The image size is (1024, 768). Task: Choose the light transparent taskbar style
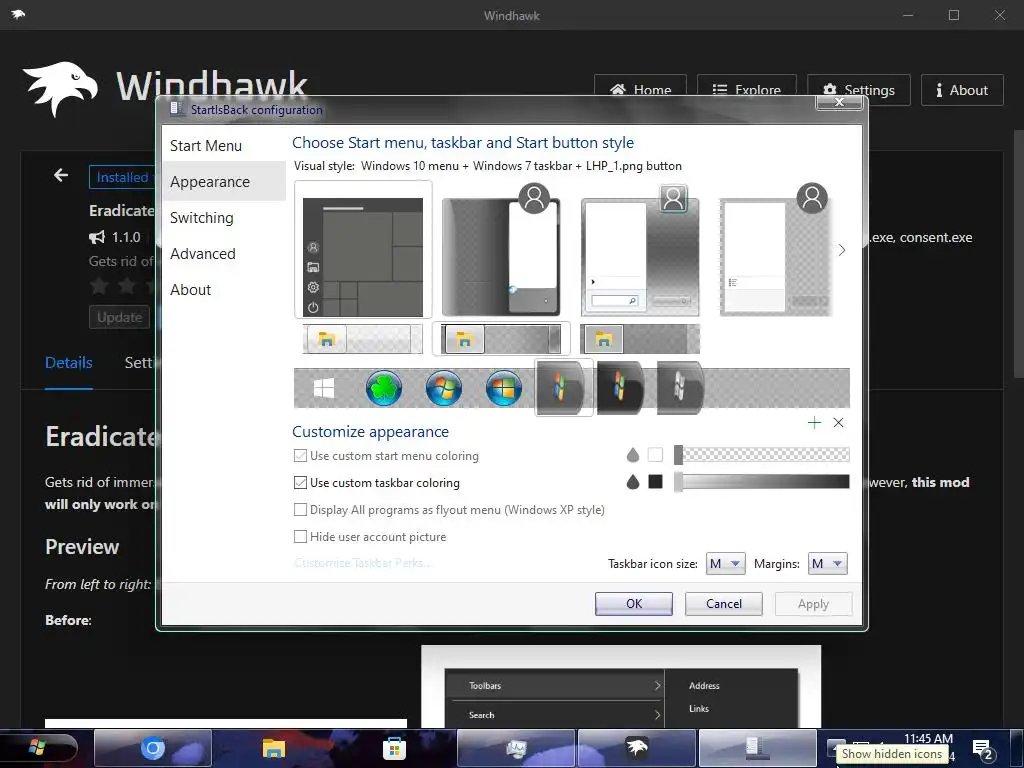(363, 339)
